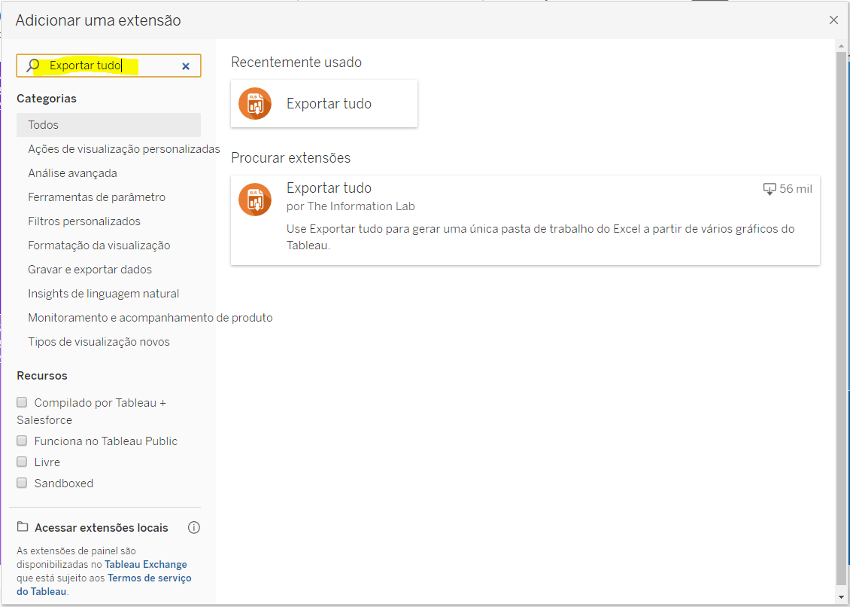850x608 pixels.
Task: Click the recently used Exportar tudo icon
Action: pos(255,104)
